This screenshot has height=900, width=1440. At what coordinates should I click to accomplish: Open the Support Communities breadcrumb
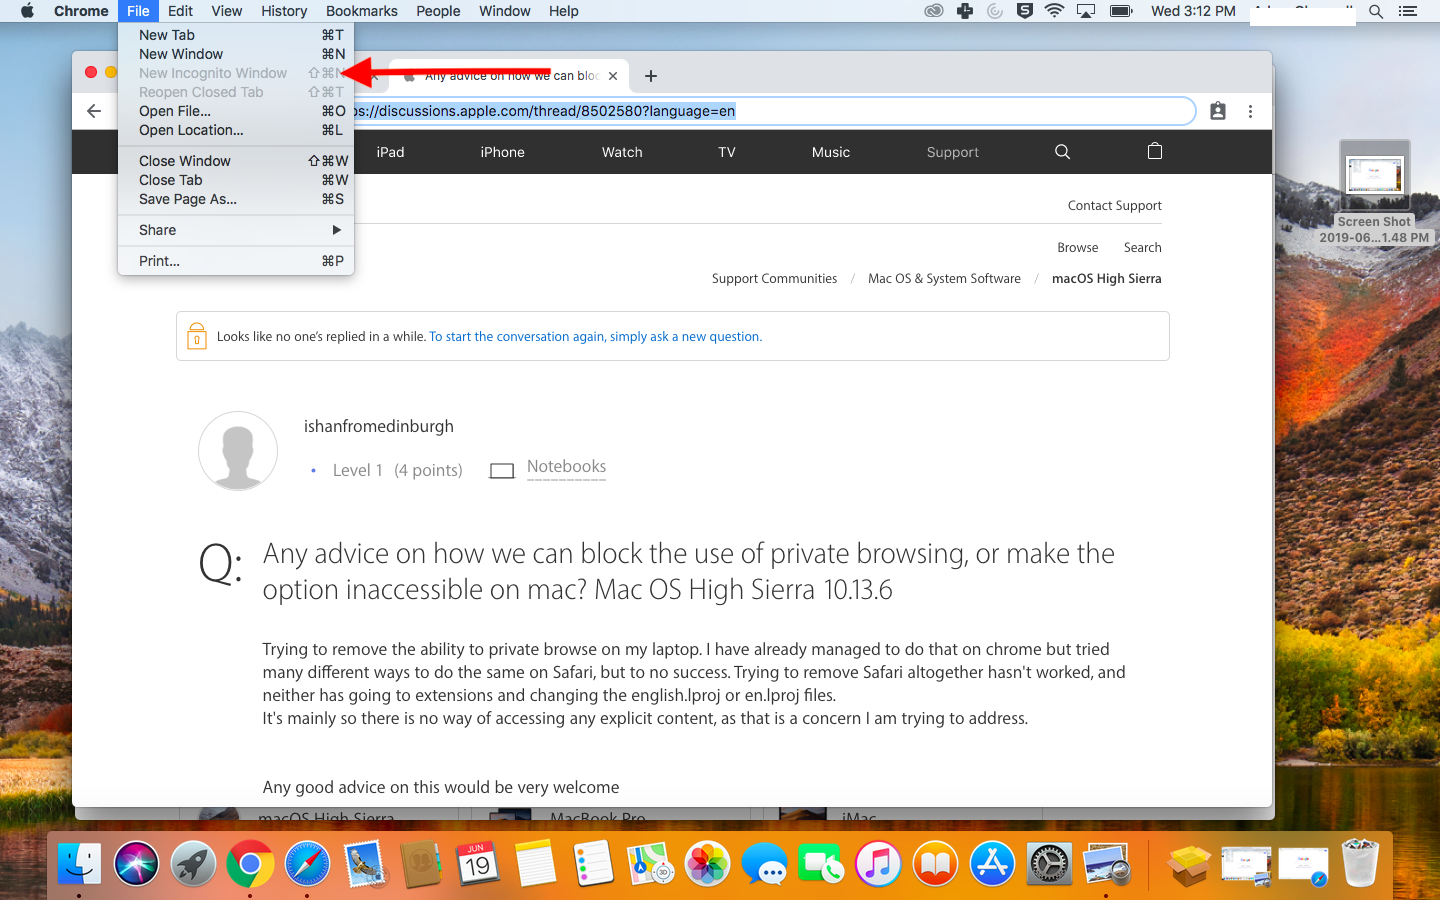point(775,279)
